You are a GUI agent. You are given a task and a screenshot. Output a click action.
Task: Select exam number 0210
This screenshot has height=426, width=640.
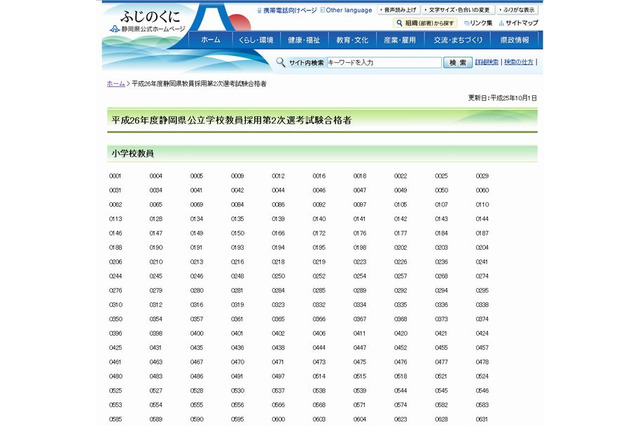coord(156,262)
